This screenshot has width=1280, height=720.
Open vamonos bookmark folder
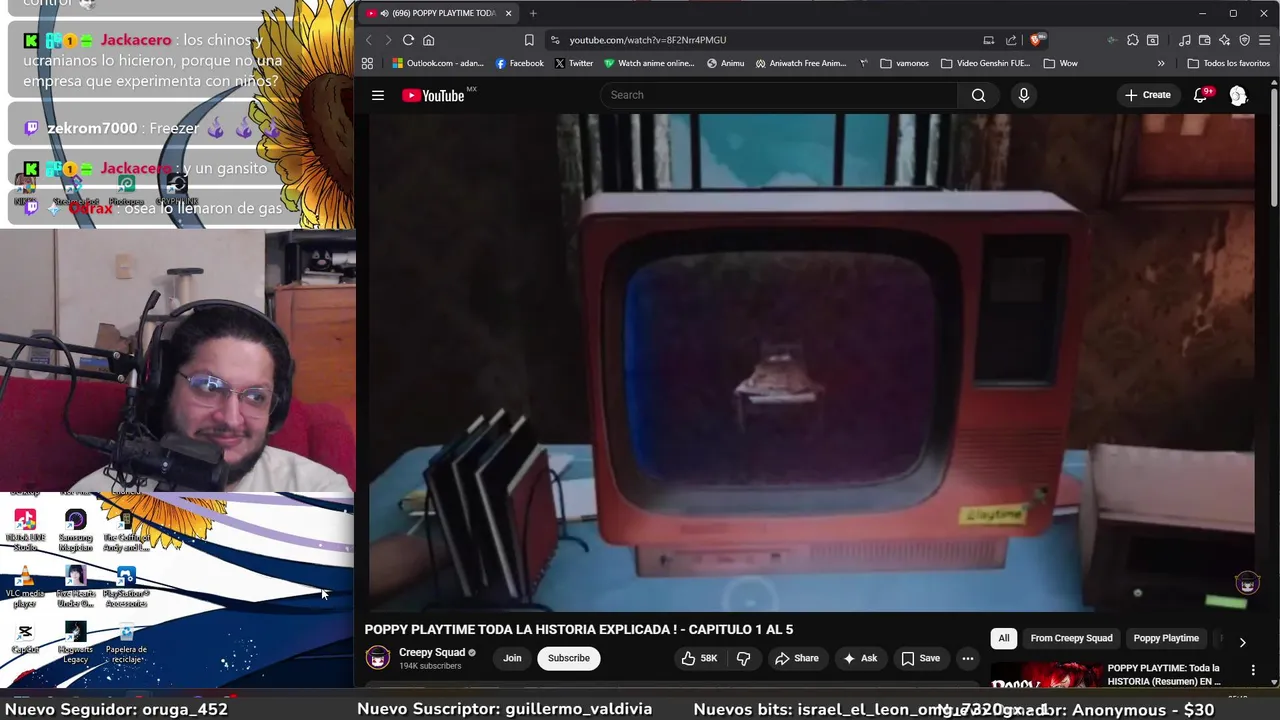pyautogui.click(x=904, y=63)
